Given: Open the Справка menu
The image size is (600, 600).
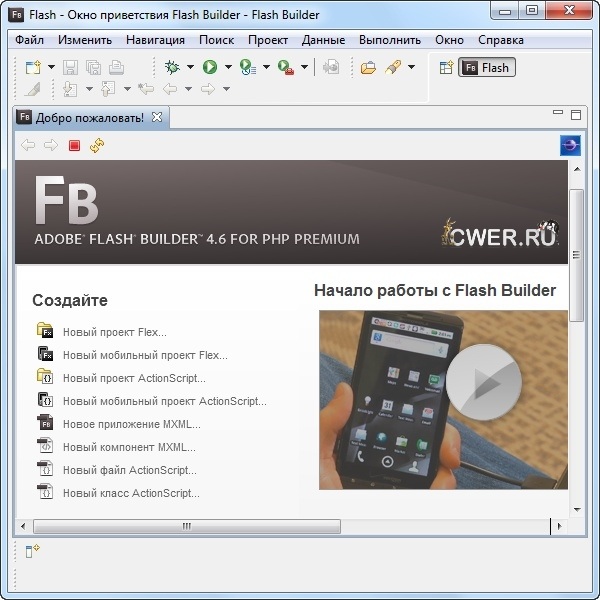Looking at the screenshot, I should click(x=499, y=40).
